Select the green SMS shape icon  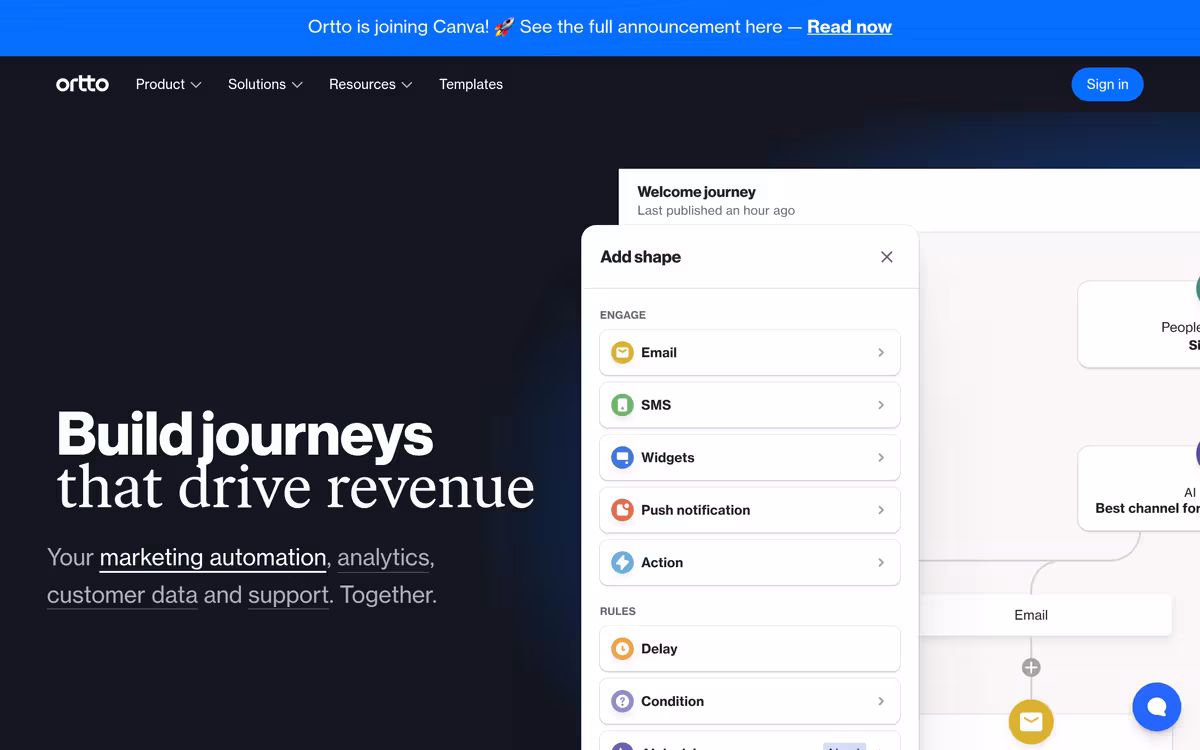click(622, 405)
